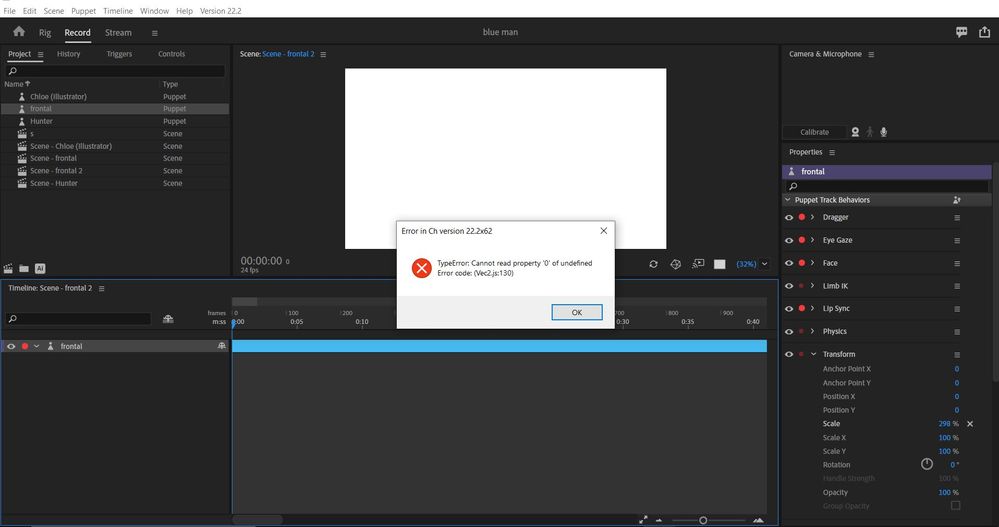Open Physics behavior options menu
Image resolution: width=999 pixels, height=527 pixels.
[x=956, y=332]
